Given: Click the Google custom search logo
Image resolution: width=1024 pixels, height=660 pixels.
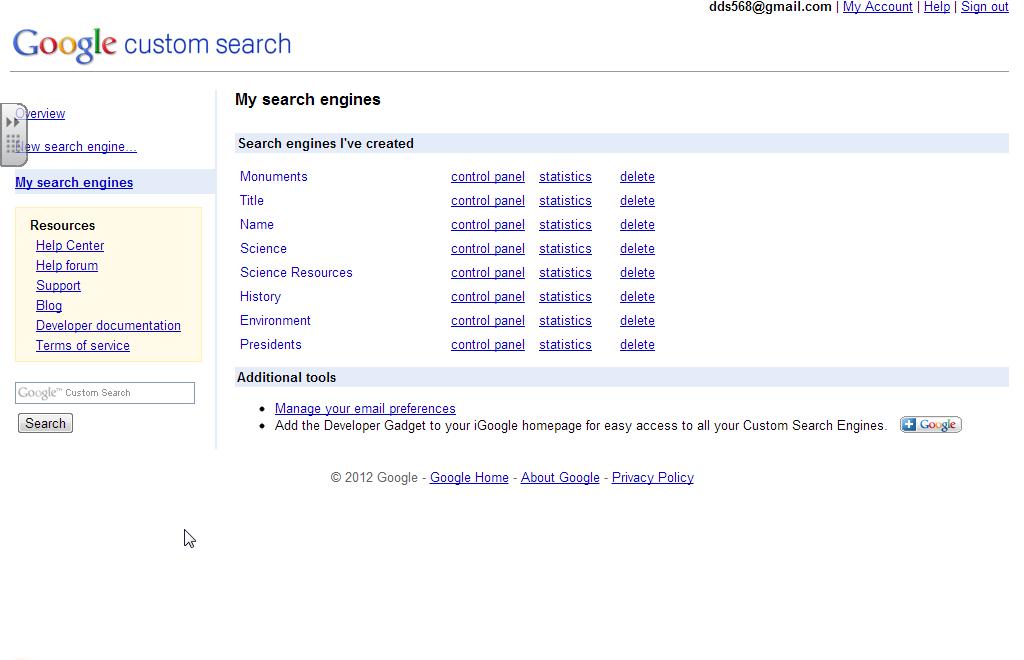Looking at the screenshot, I should pos(151,44).
